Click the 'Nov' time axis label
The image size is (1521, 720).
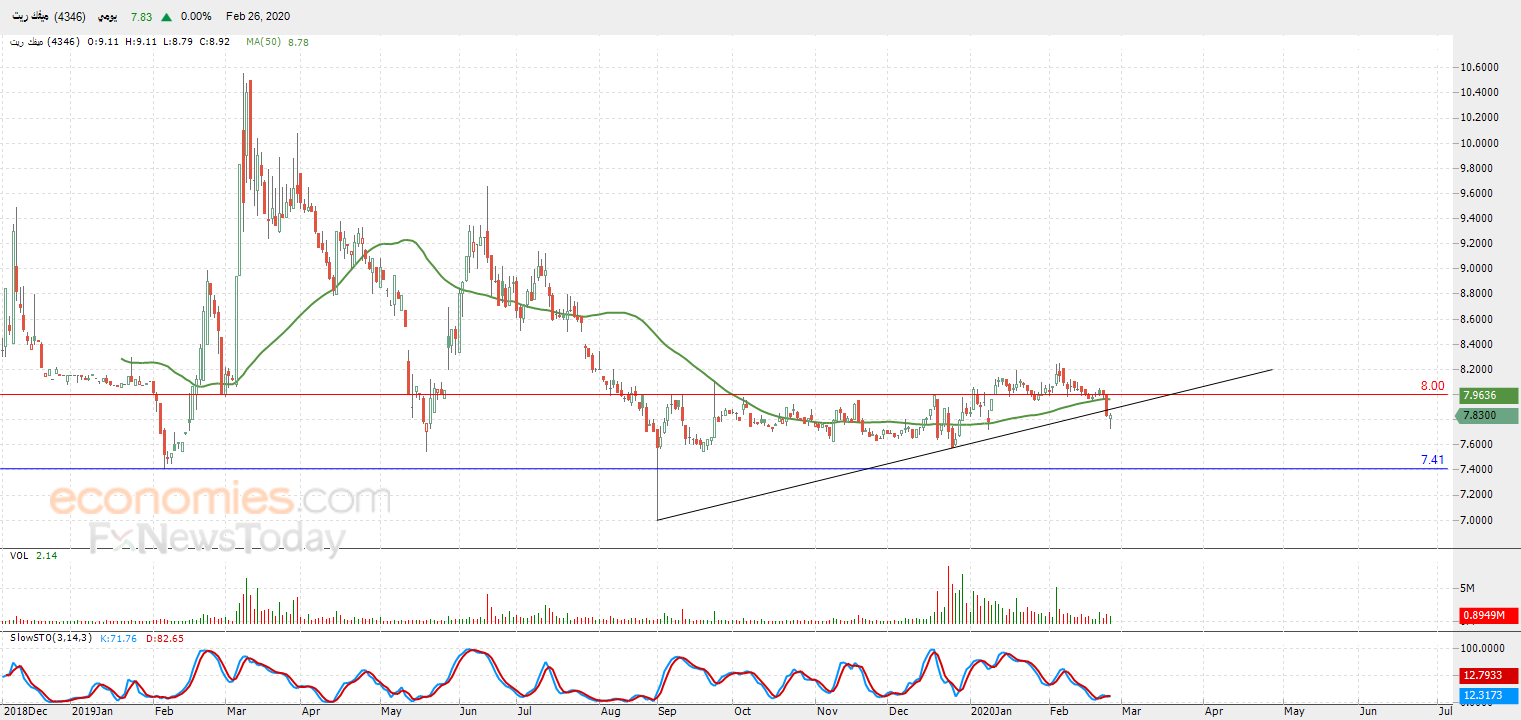coord(827,712)
